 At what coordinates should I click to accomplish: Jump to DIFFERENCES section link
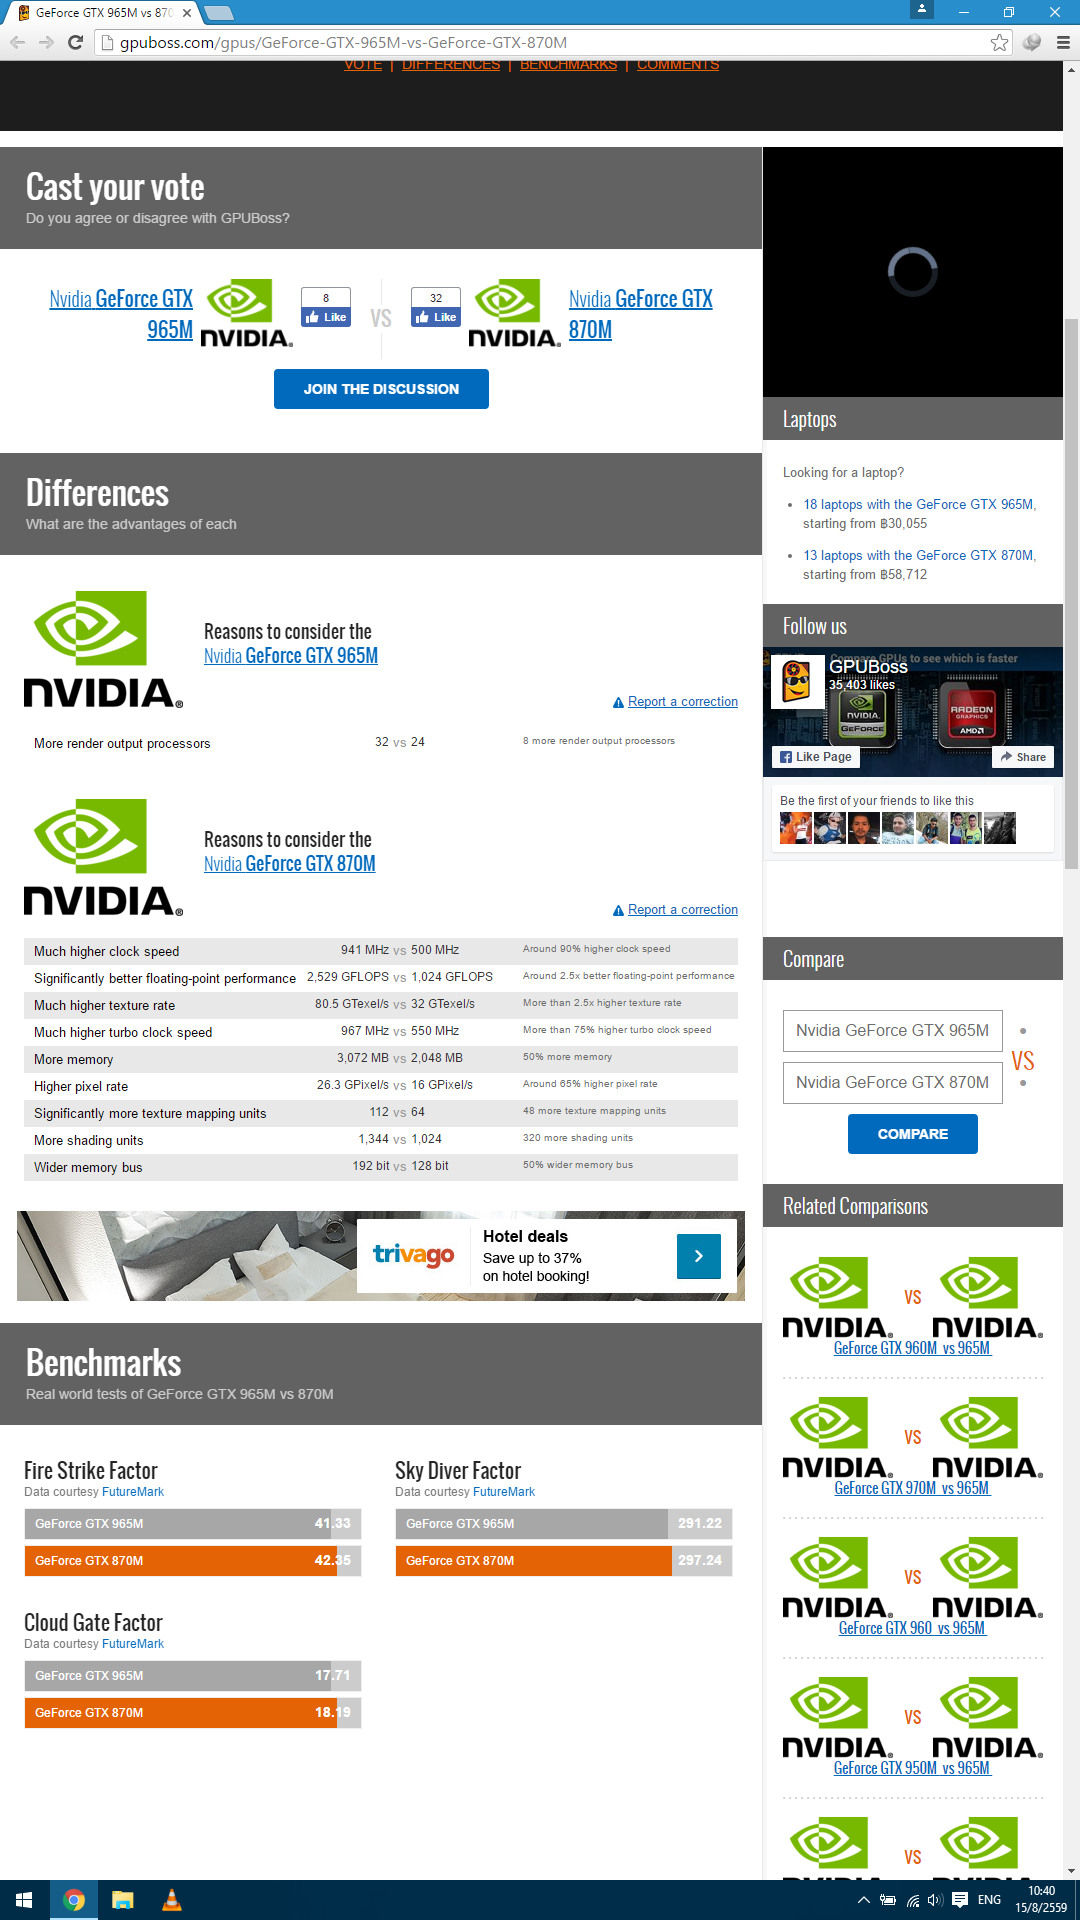pos(451,65)
